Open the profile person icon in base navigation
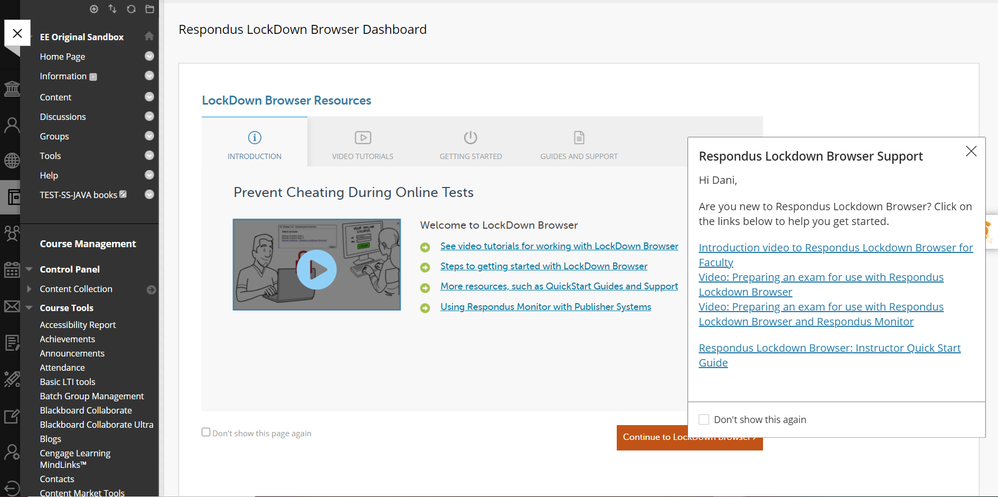The image size is (998, 497). (x=11, y=125)
